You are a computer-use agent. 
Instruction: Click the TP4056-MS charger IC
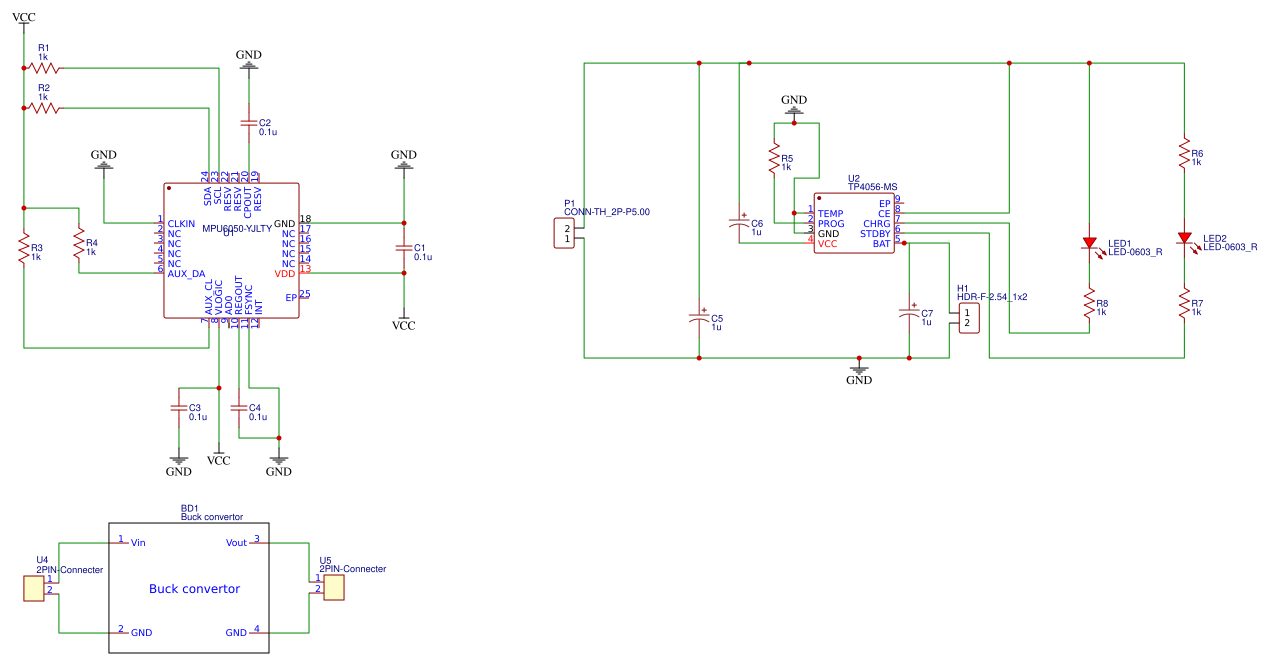pyautogui.click(x=853, y=223)
